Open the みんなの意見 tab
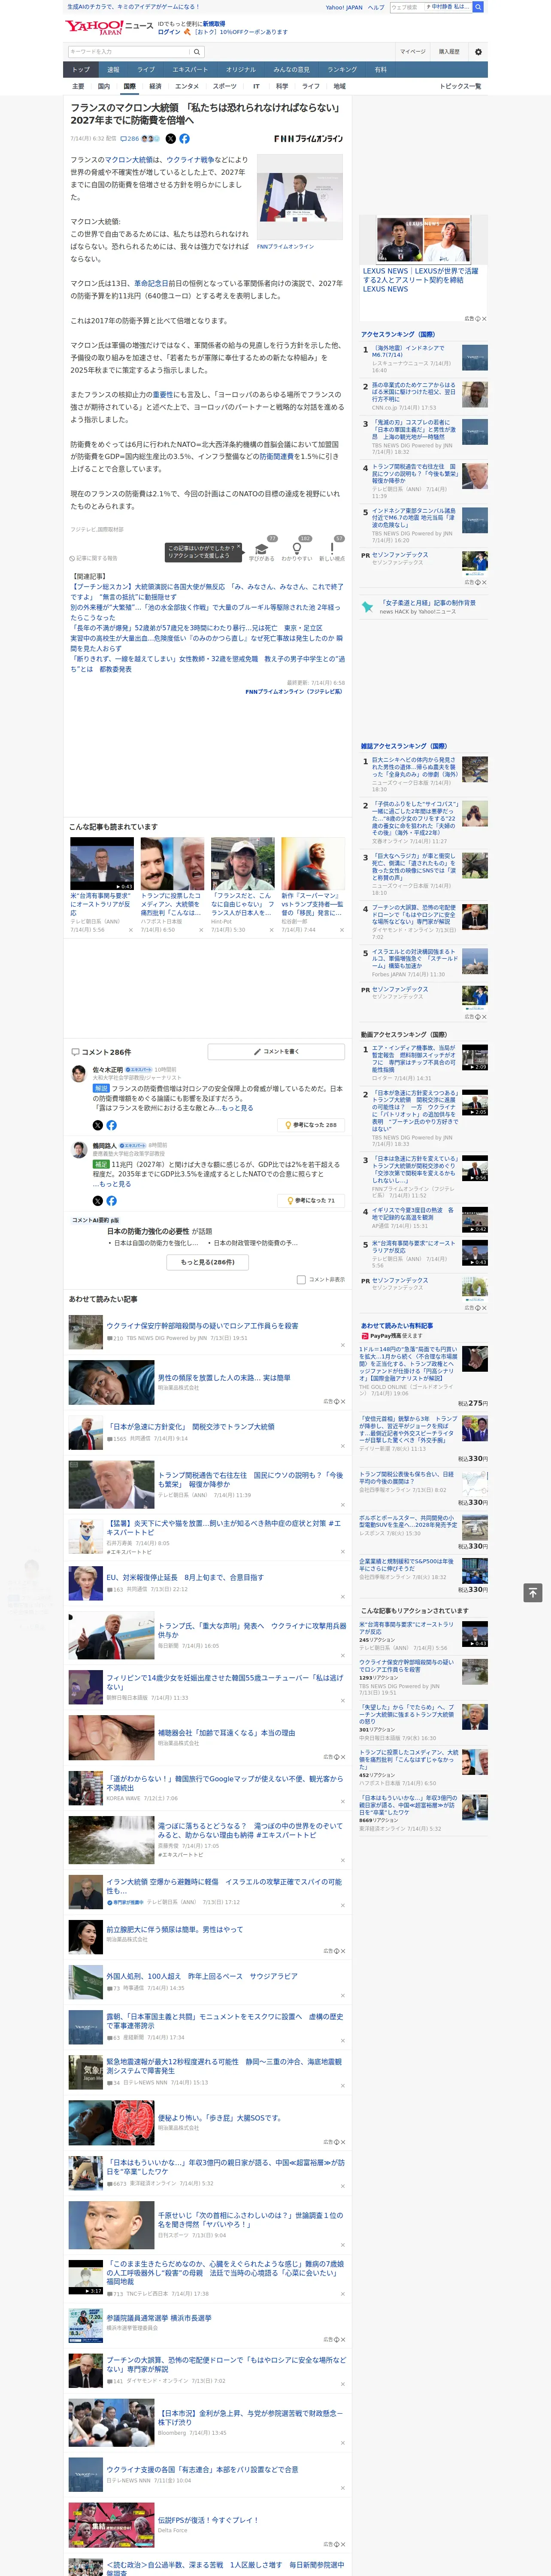 coord(291,70)
